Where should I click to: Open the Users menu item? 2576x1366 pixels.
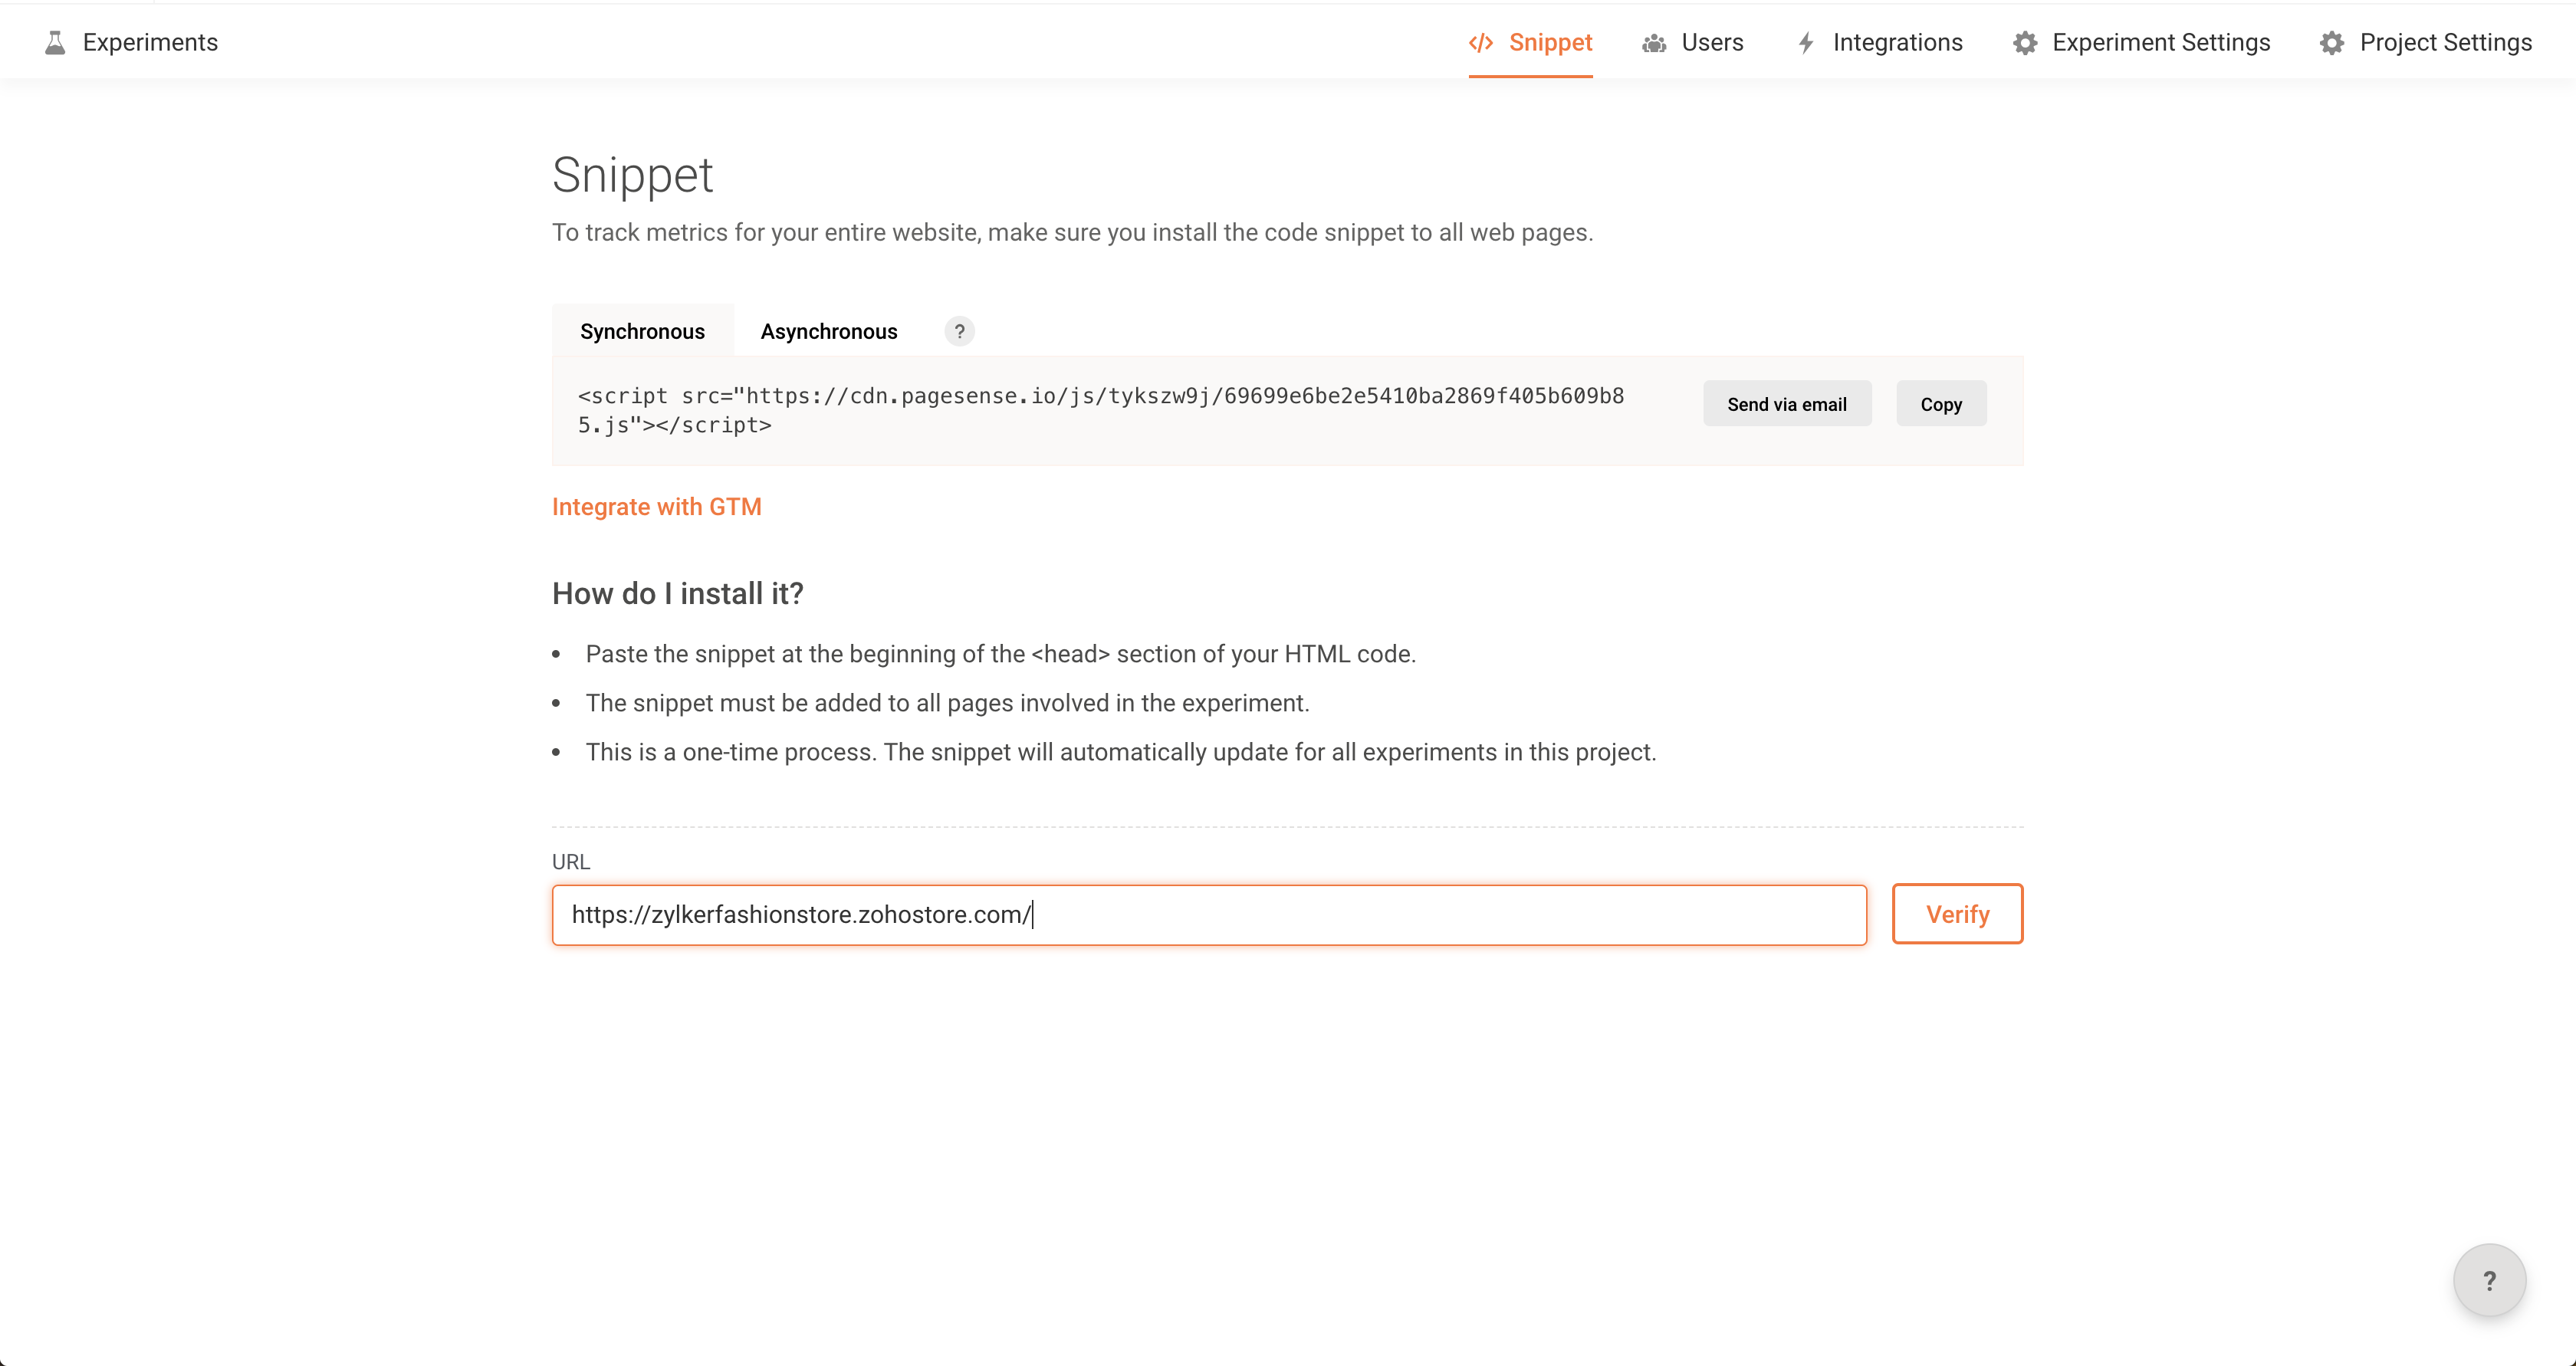[x=1712, y=43]
